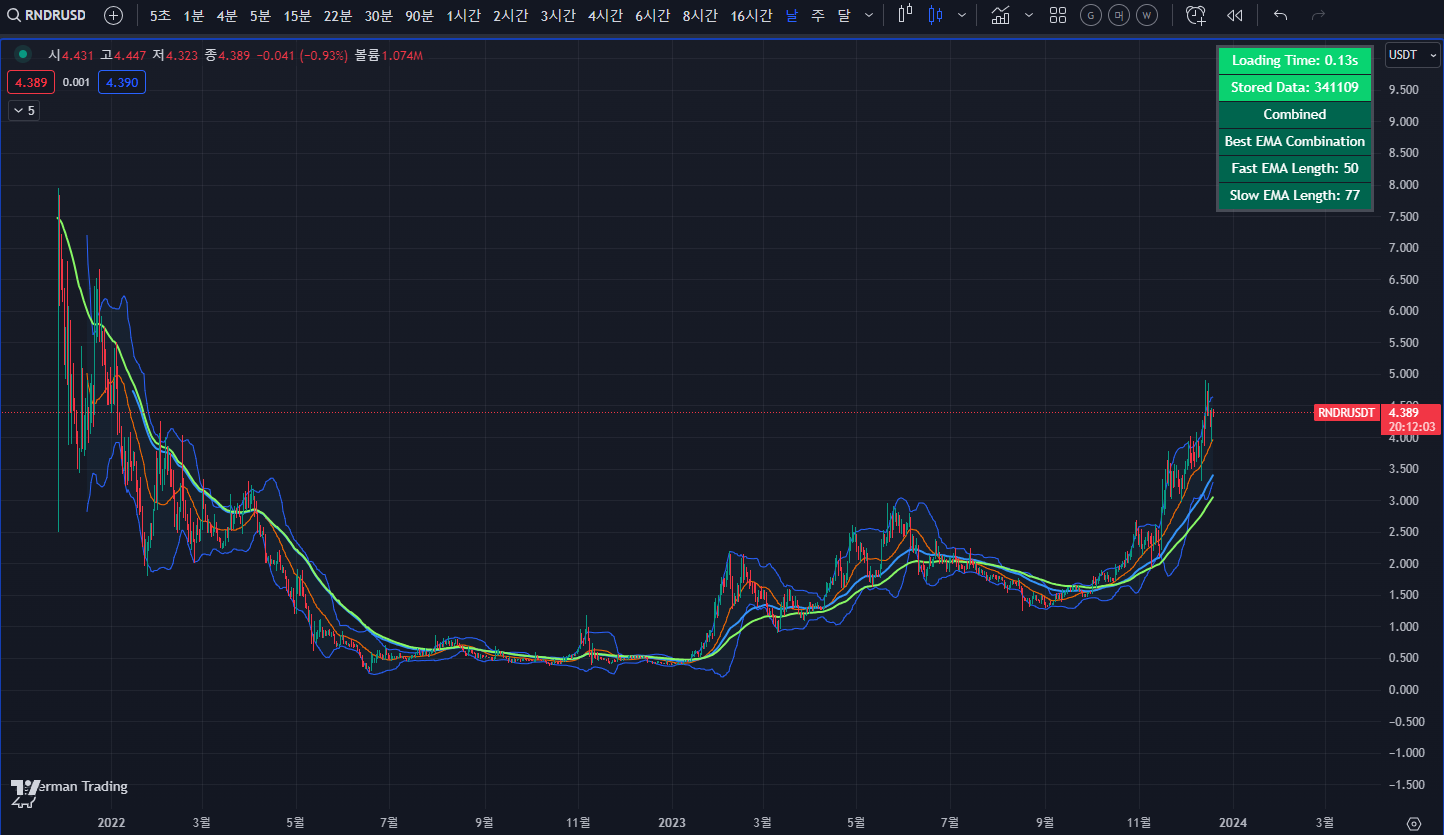Open the RNDRUSD symbol search
1444x835 pixels.
pyautogui.click(x=47, y=15)
